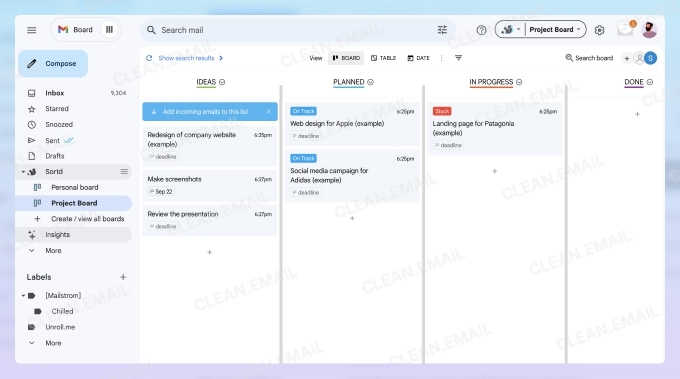Add a card to the DONE list
Image resolution: width=680 pixels, height=379 pixels.
pyautogui.click(x=637, y=114)
